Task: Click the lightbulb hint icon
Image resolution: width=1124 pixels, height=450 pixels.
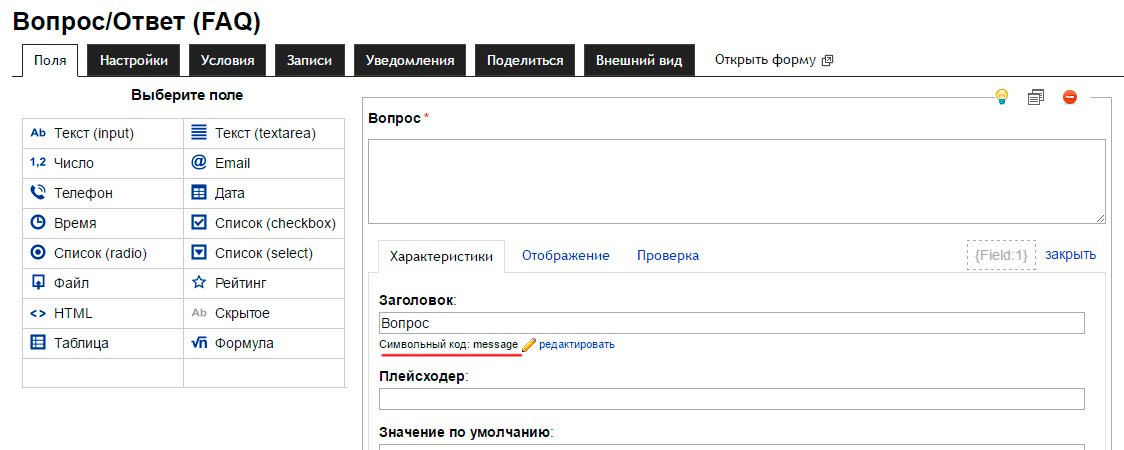Action: pyautogui.click(x=1001, y=97)
